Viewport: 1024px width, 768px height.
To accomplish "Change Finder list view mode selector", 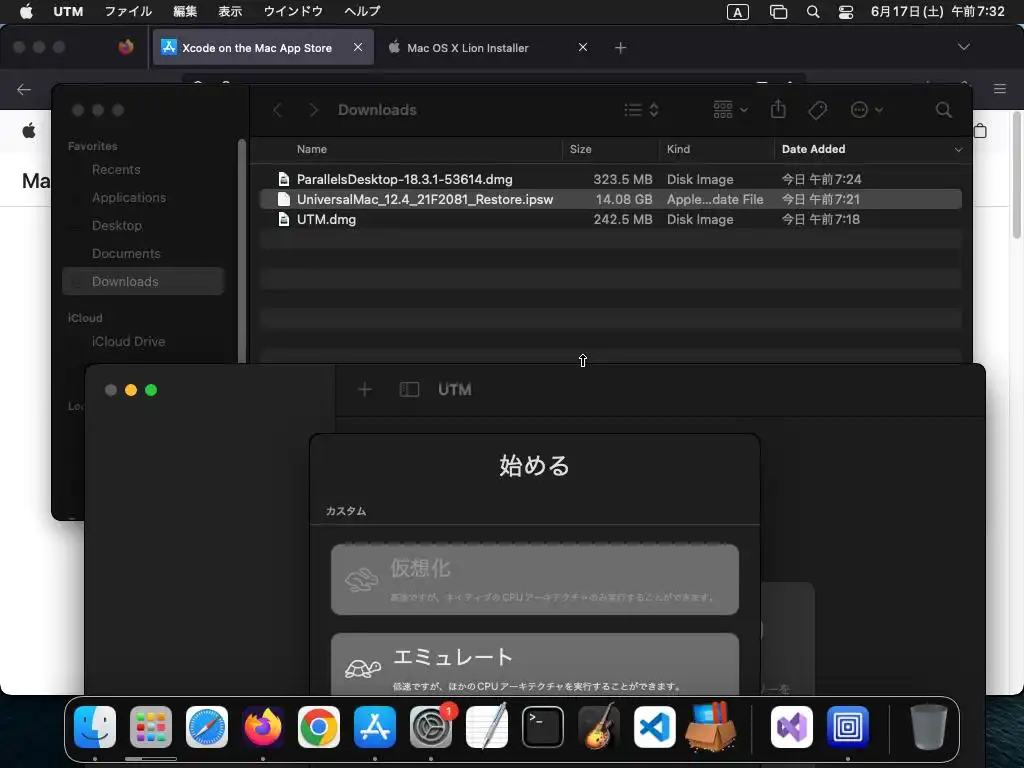I will pyautogui.click(x=641, y=110).
